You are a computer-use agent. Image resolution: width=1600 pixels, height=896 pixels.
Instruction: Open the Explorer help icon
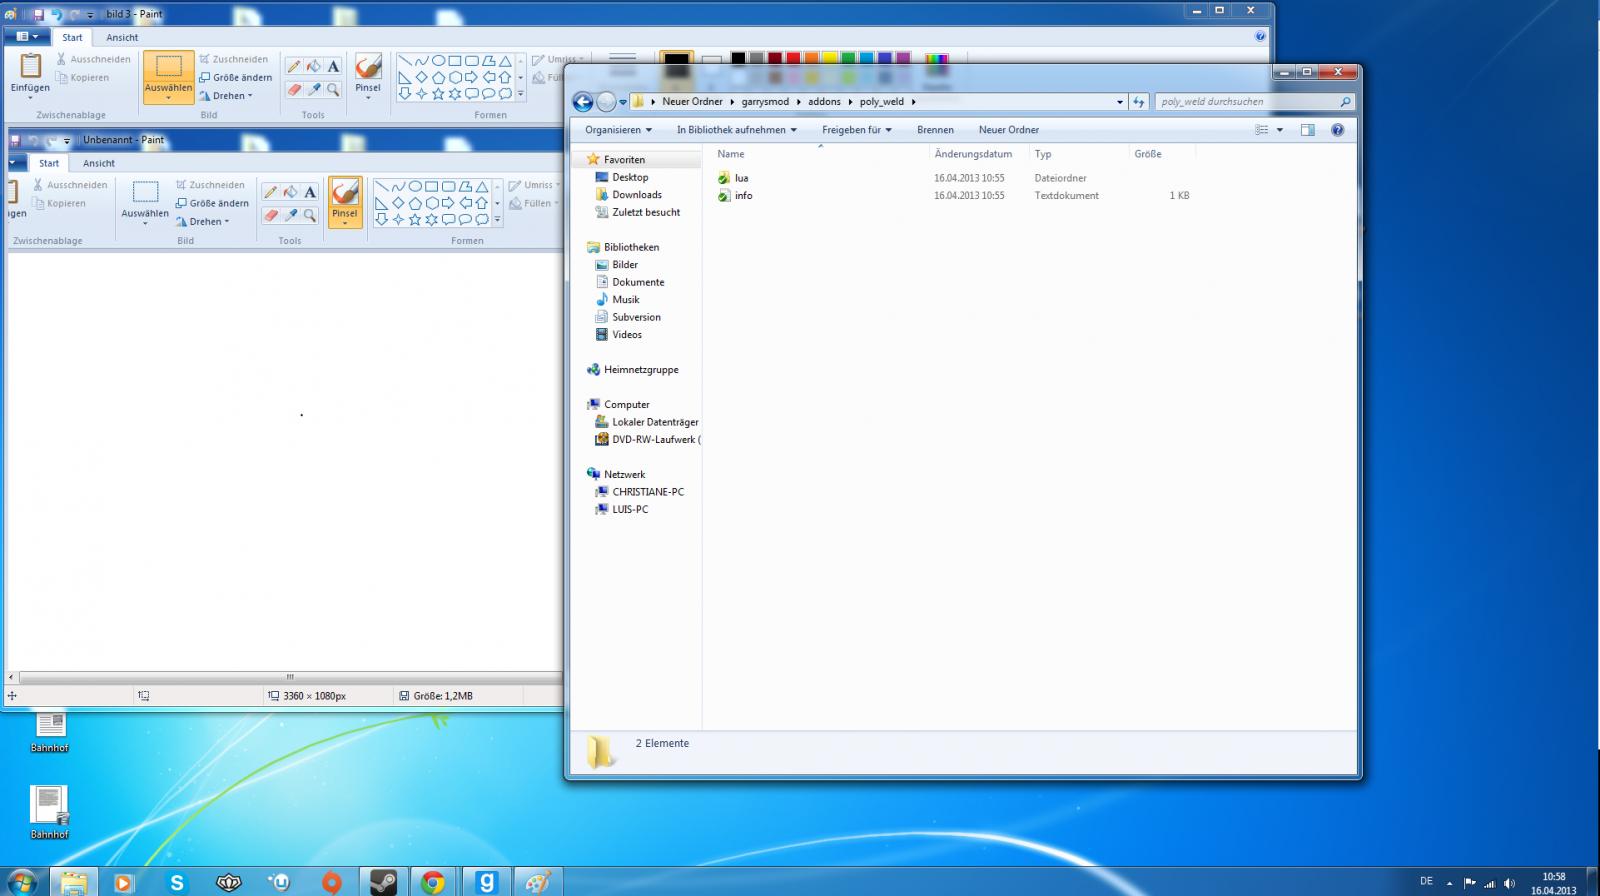[1338, 130]
